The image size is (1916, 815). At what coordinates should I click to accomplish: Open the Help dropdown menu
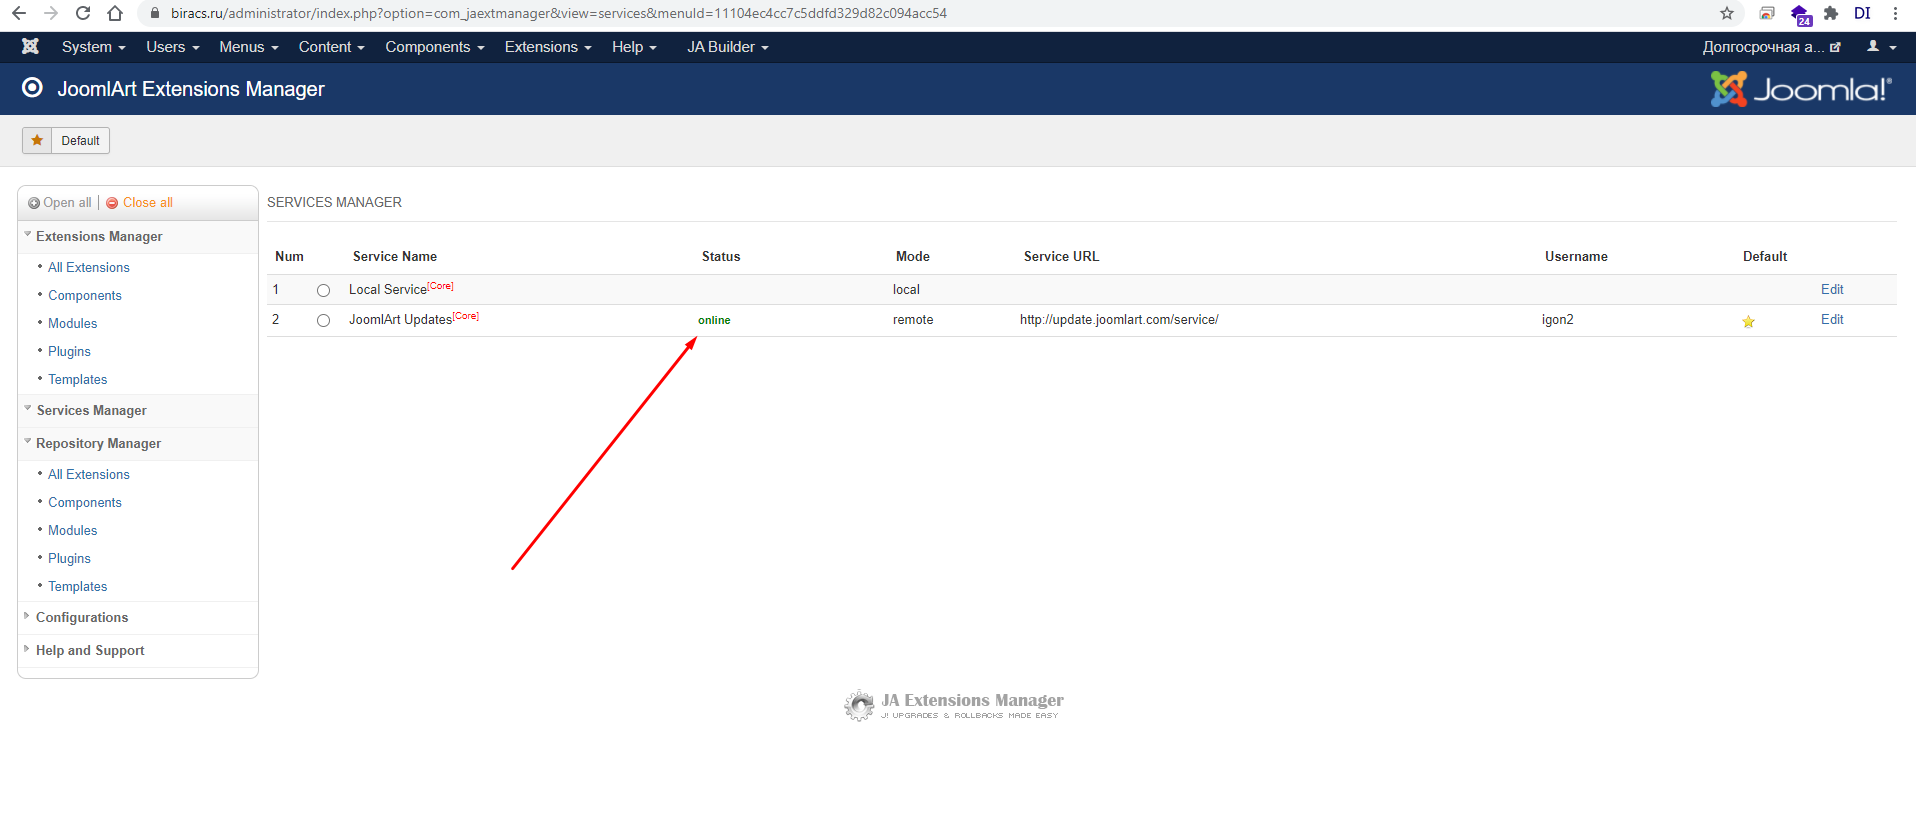634,47
